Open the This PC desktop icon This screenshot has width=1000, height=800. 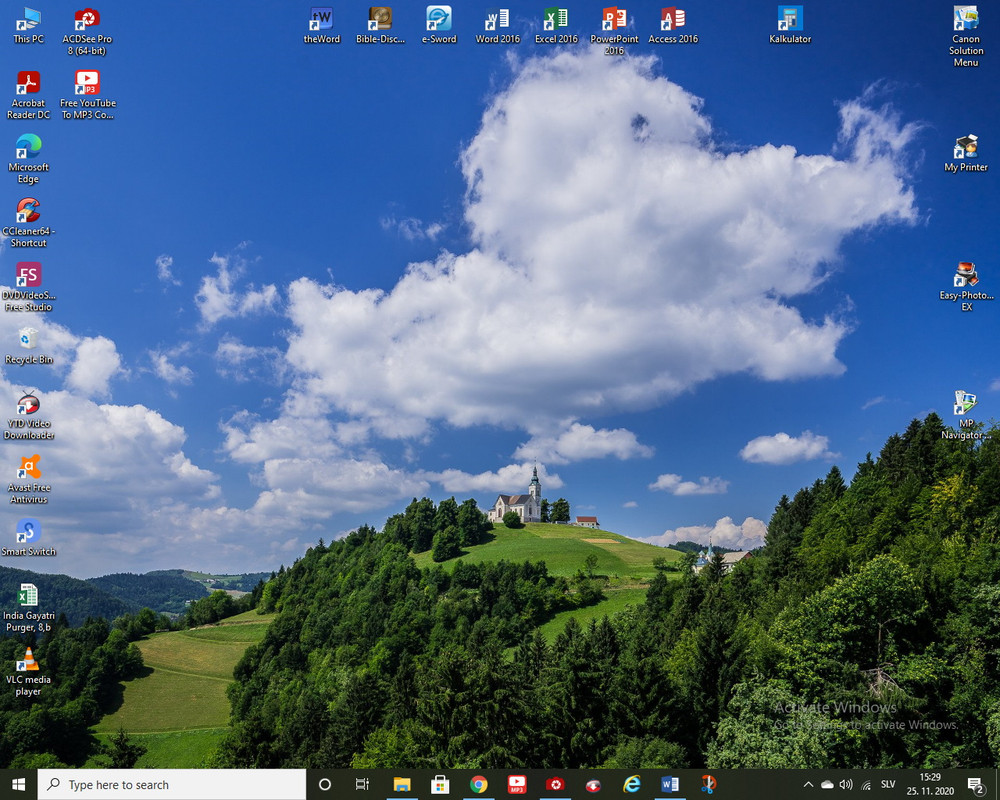(28, 26)
